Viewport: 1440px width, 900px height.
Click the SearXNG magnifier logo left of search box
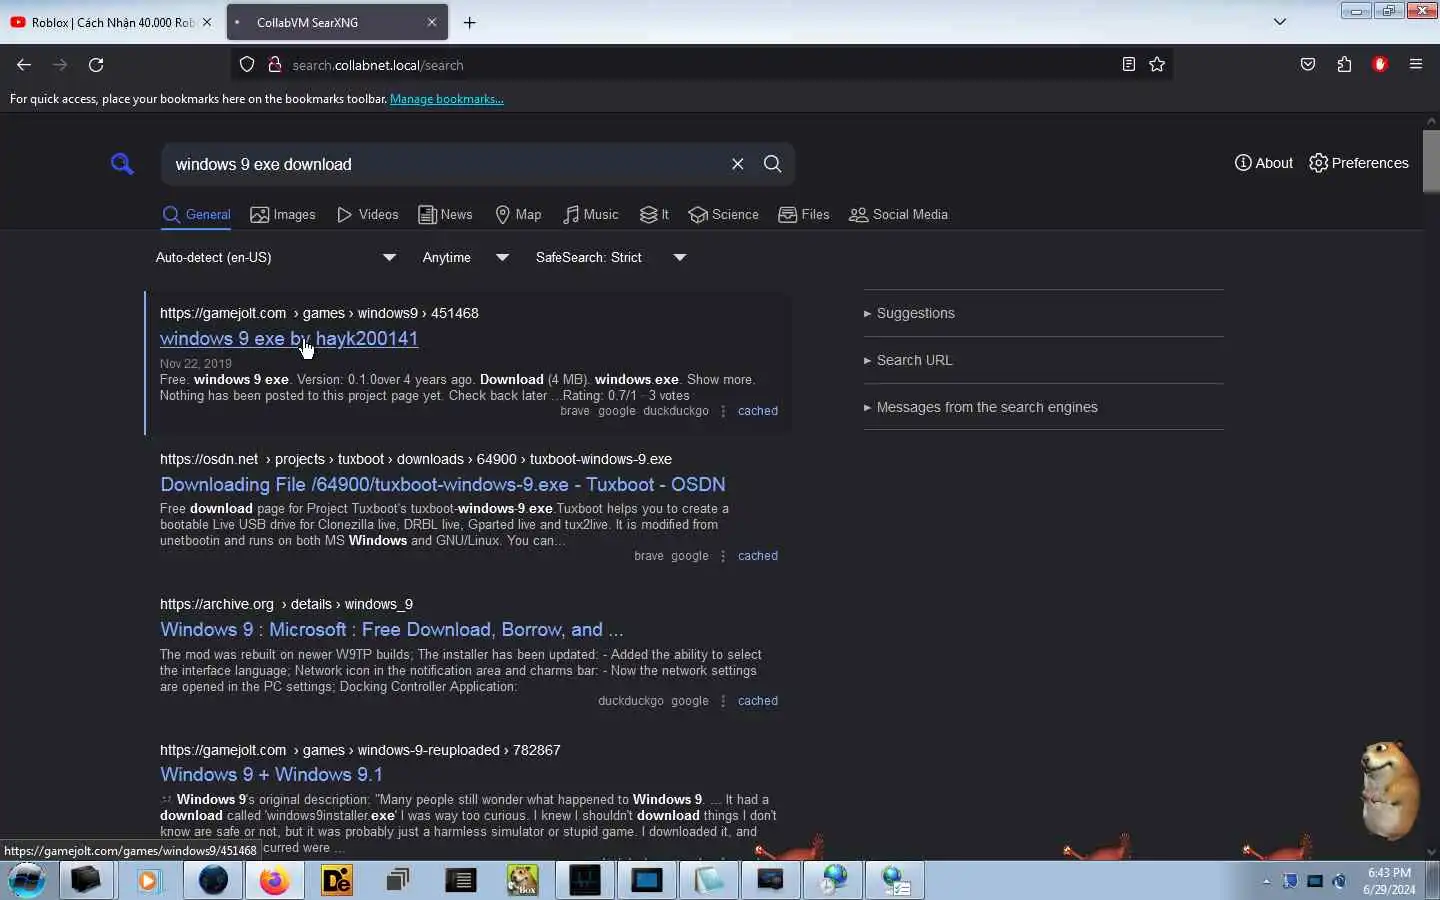(x=122, y=164)
